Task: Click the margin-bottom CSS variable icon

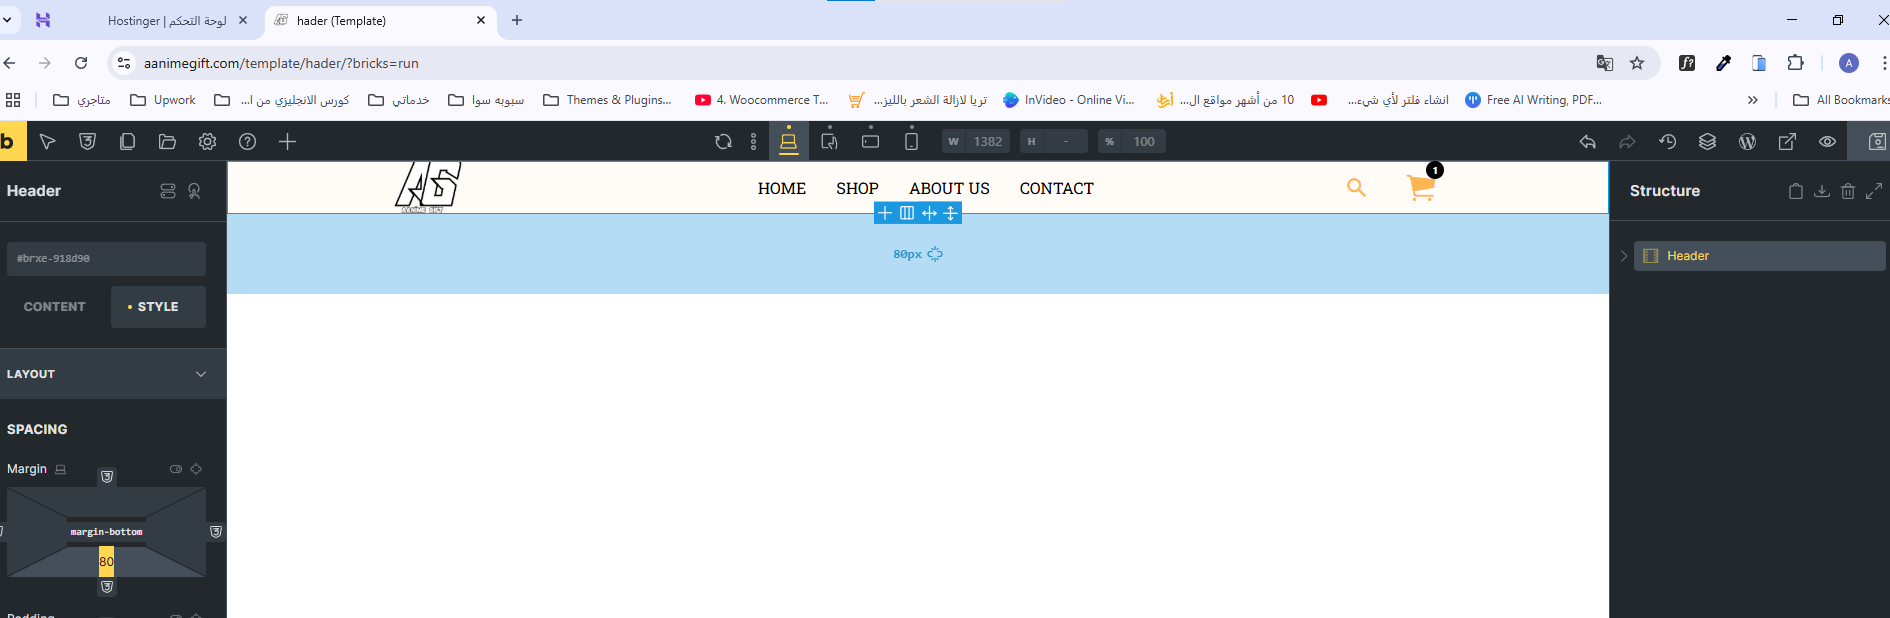Action: click(107, 587)
